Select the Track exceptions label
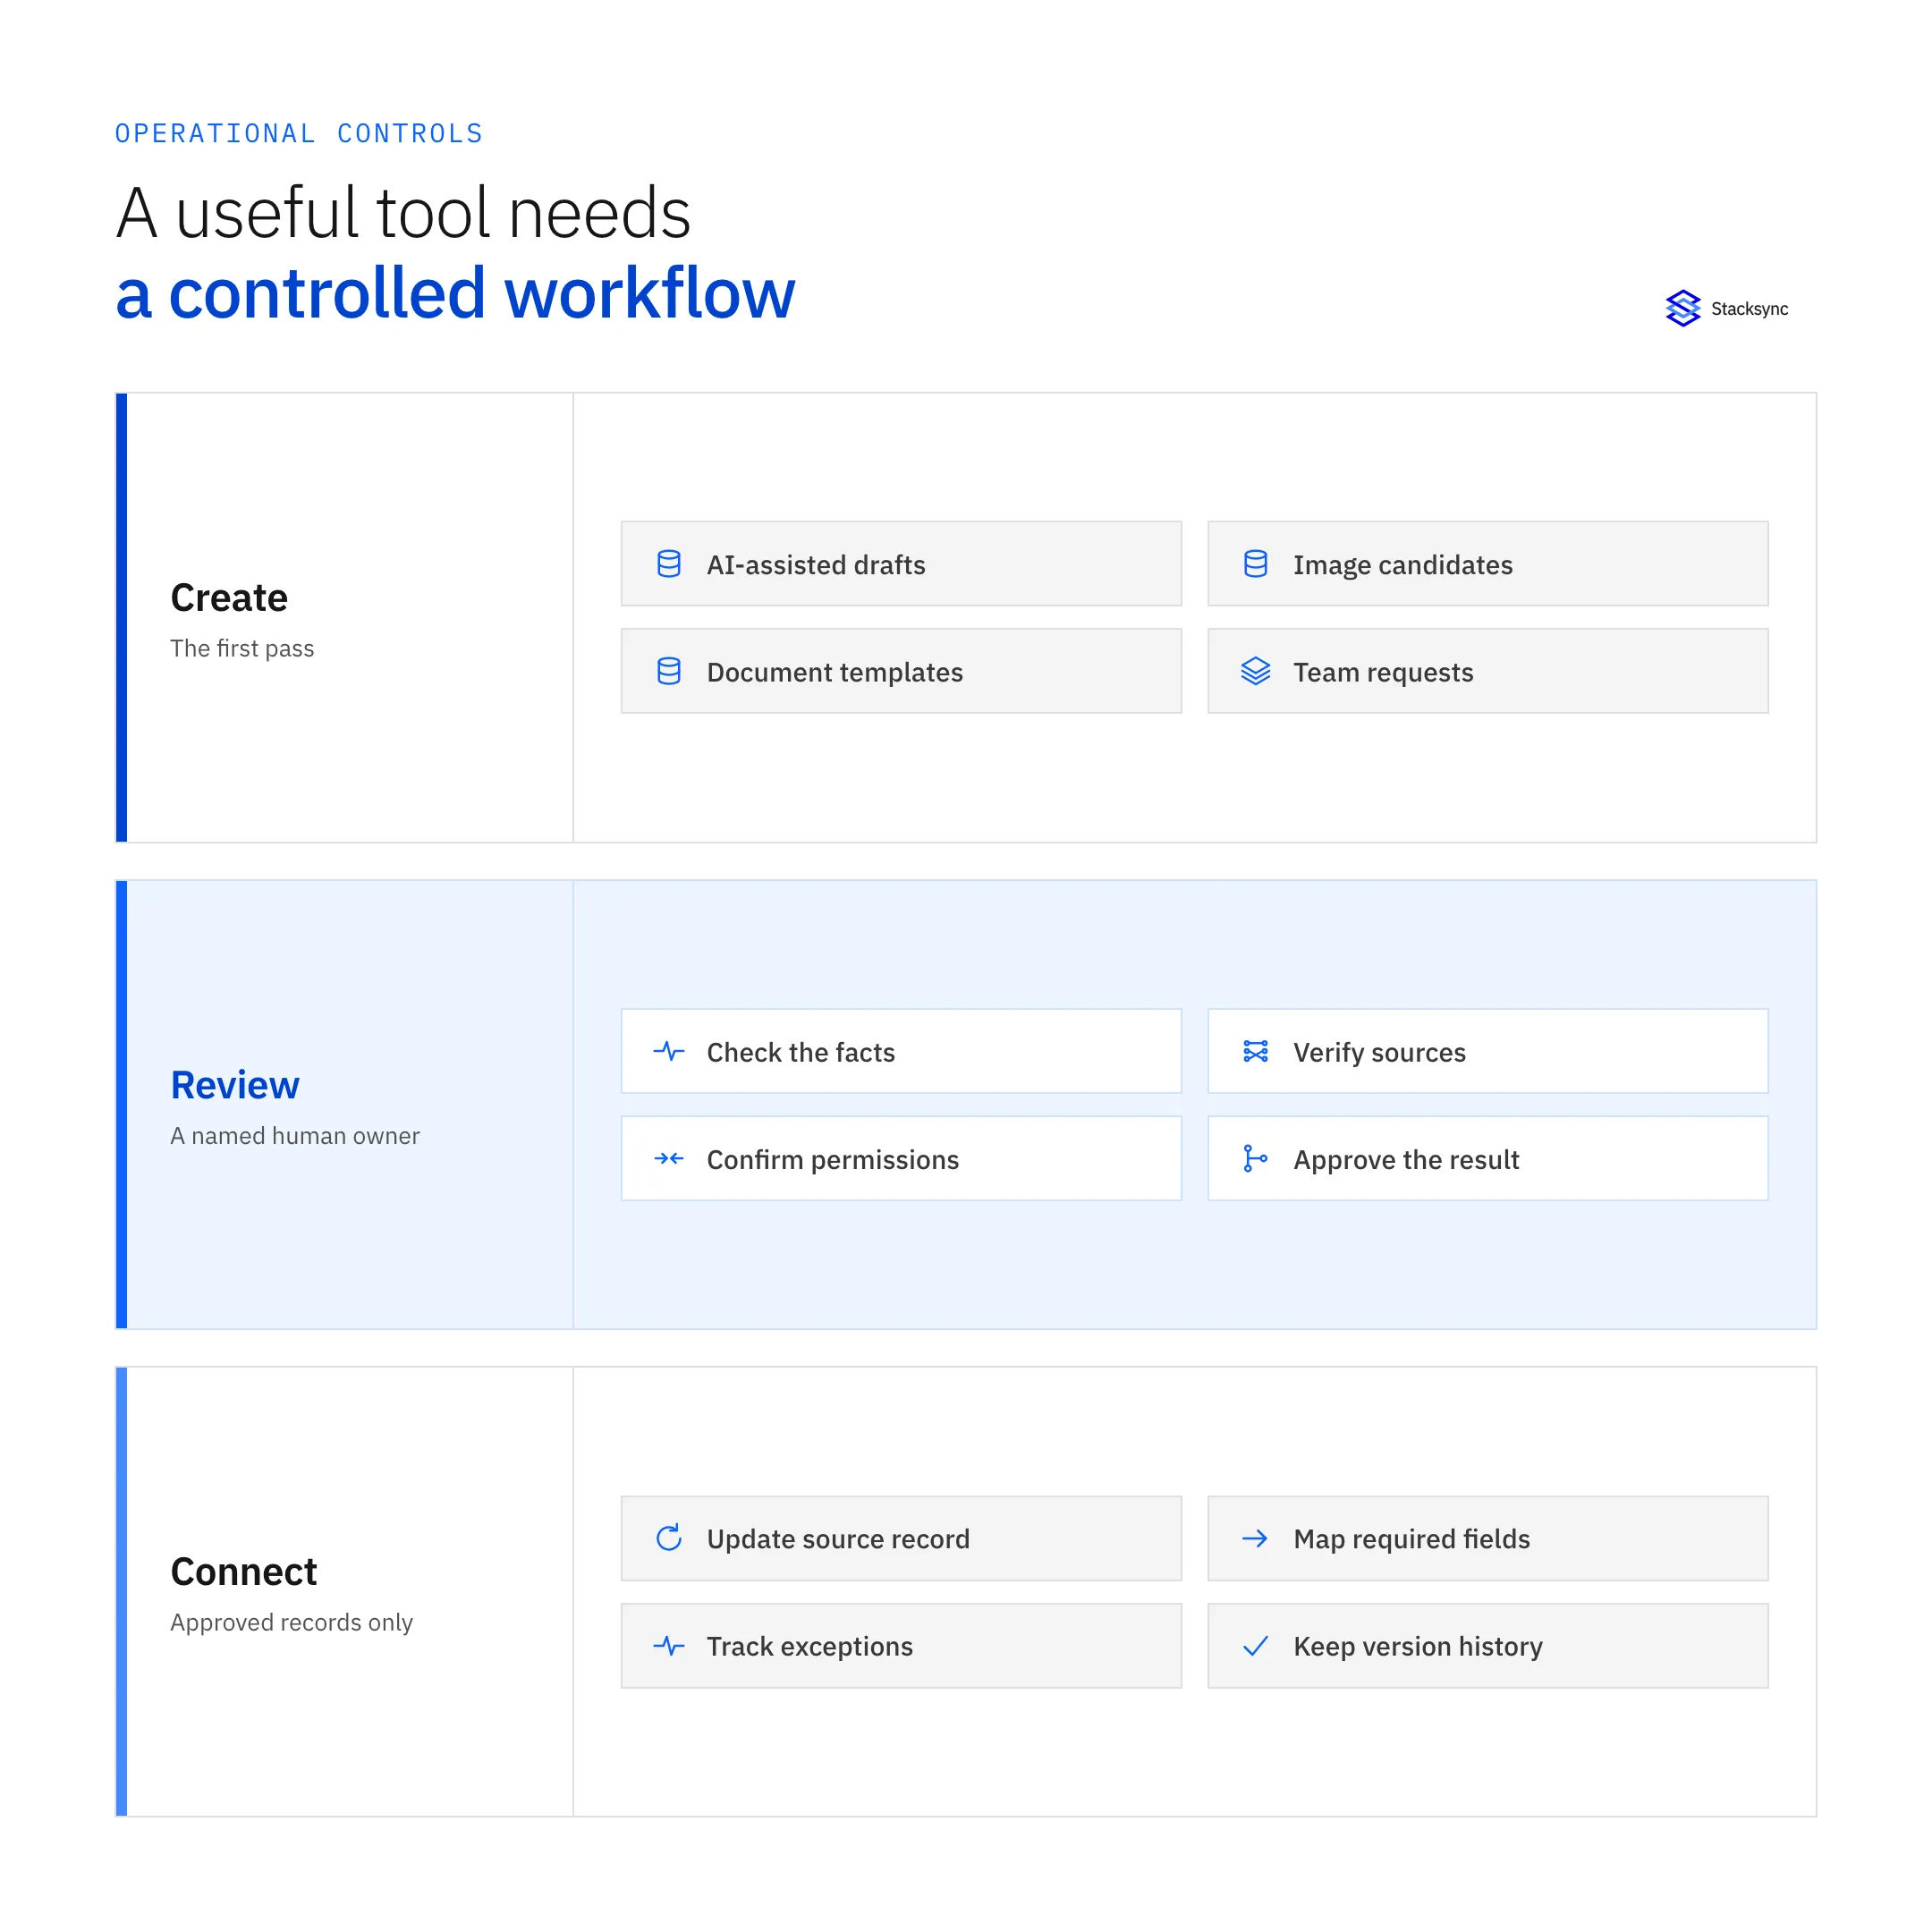1932x1932 pixels. 810,1646
